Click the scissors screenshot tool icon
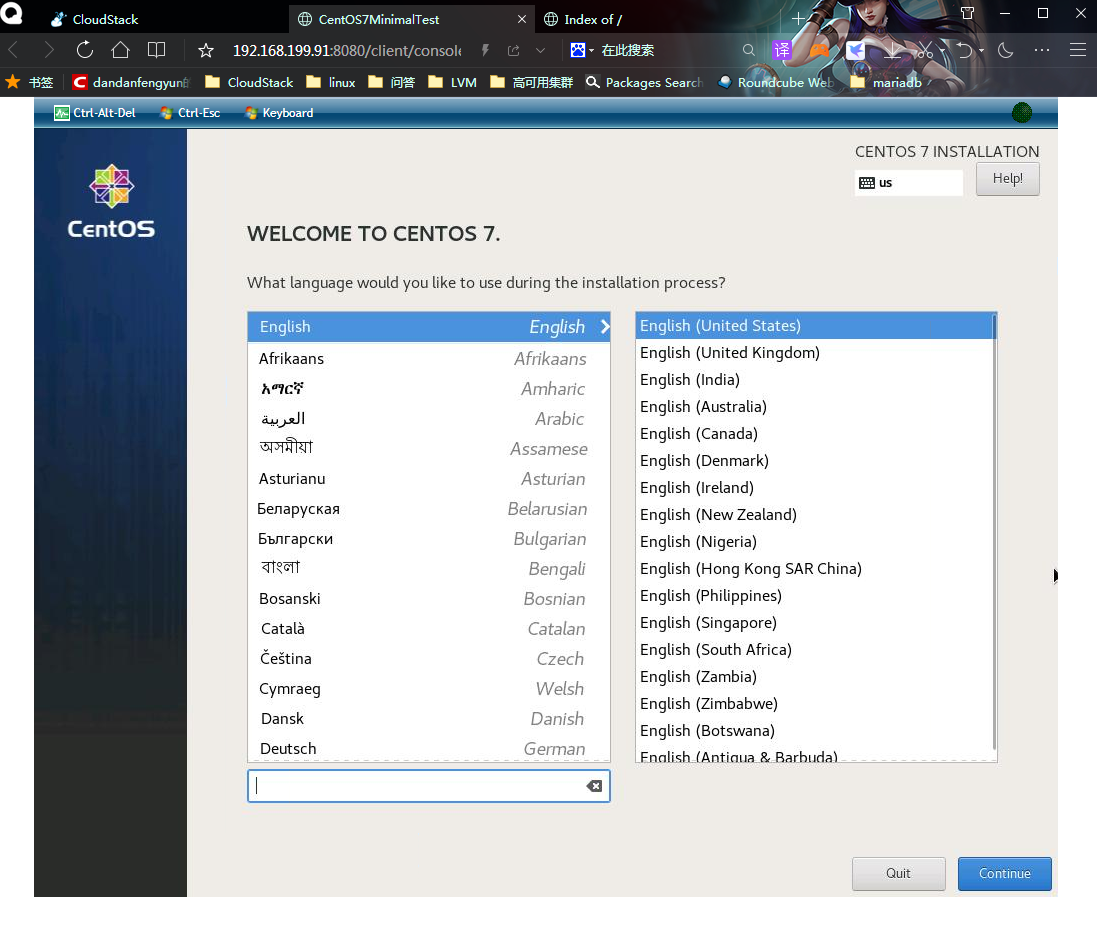 [924, 50]
